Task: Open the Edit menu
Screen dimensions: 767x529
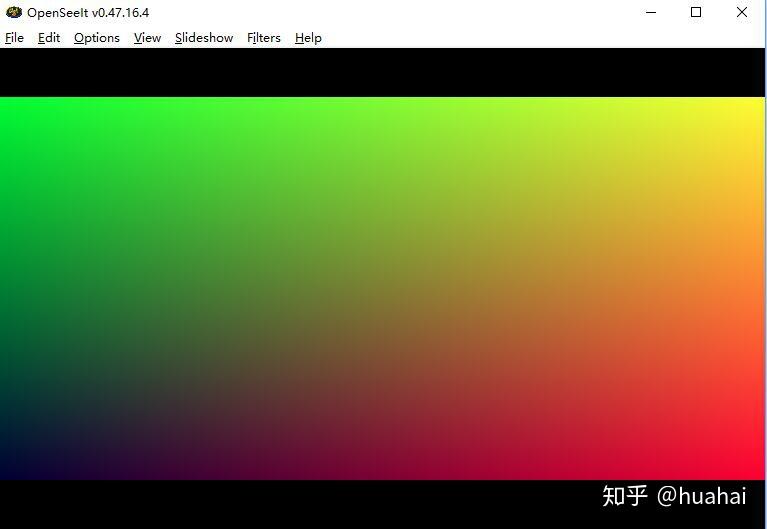Action: pyautogui.click(x=49, y=38)
